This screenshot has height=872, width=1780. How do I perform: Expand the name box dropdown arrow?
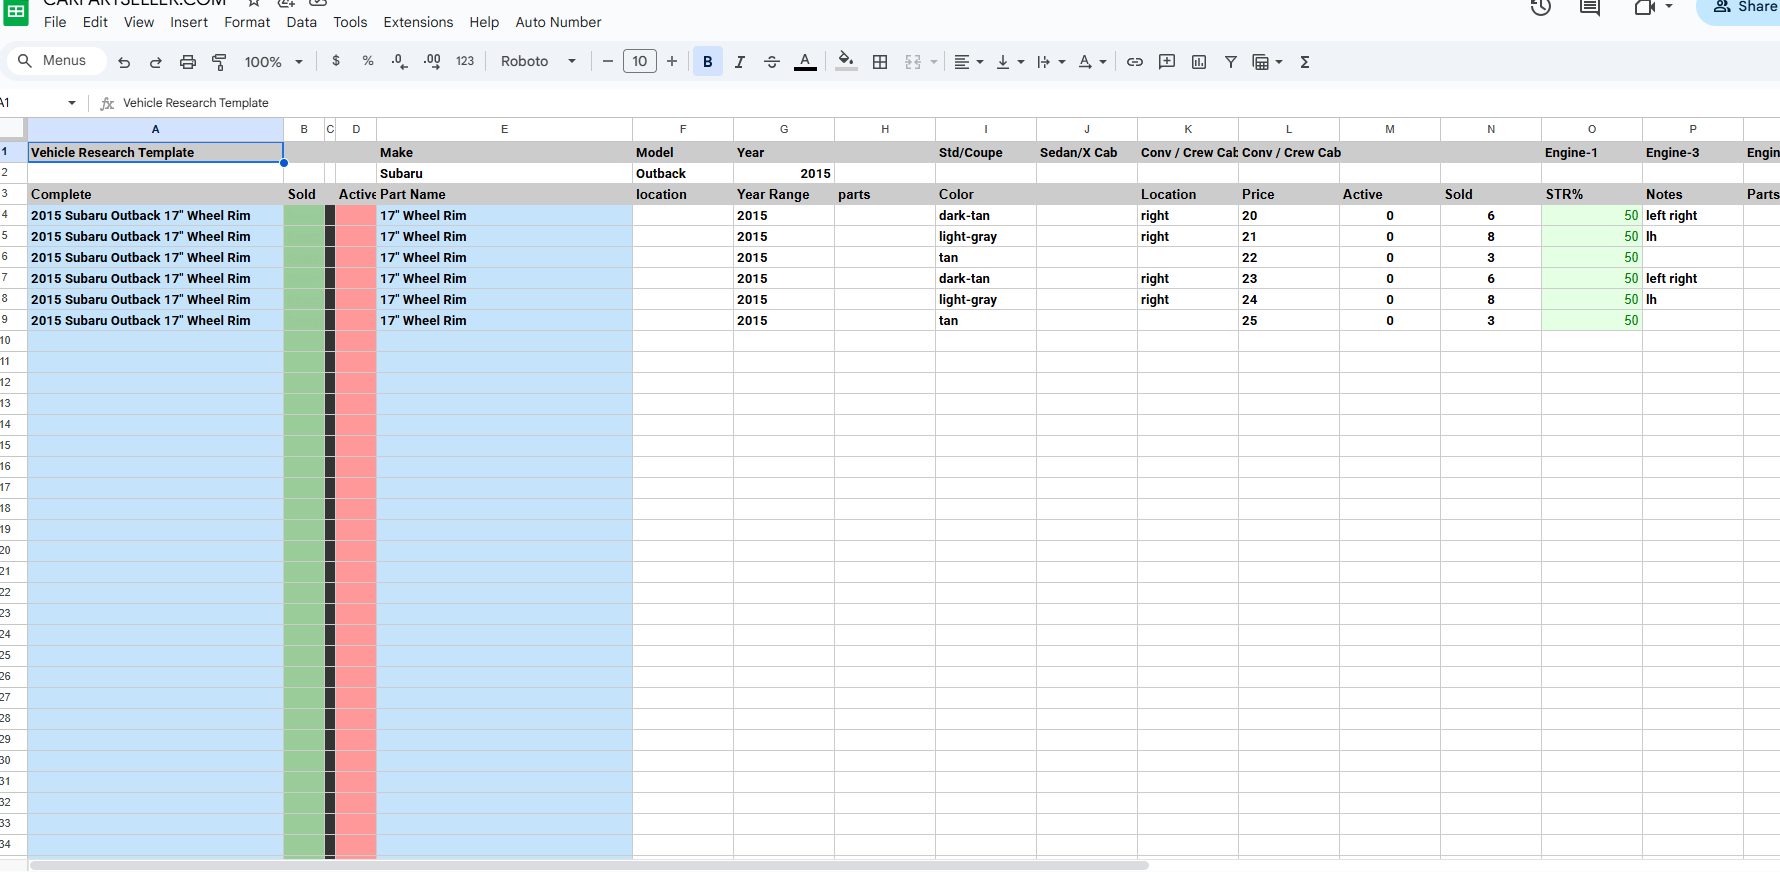tap(72, 103)
